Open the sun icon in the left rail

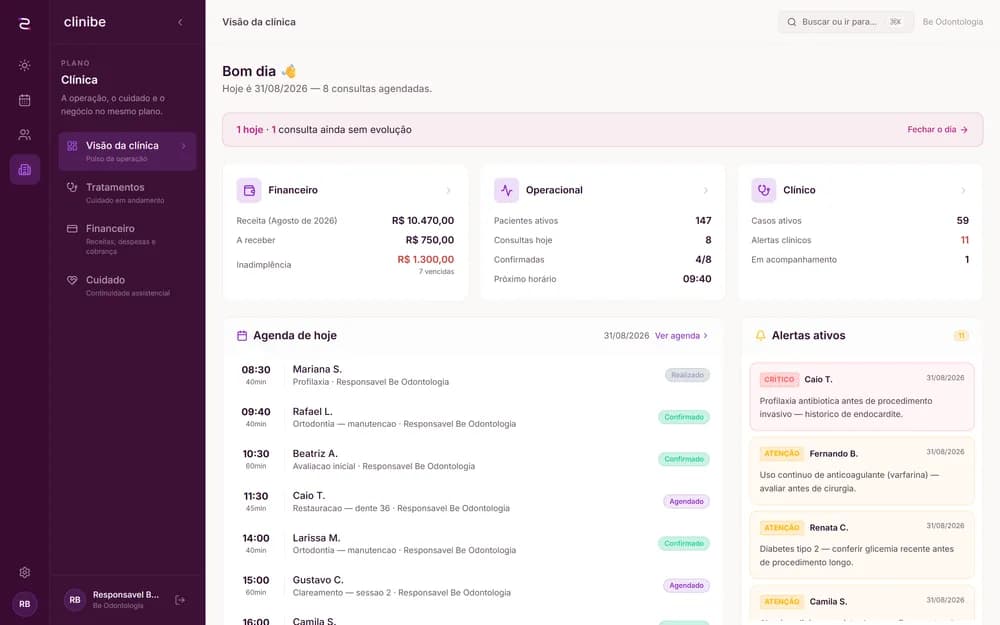24,65
